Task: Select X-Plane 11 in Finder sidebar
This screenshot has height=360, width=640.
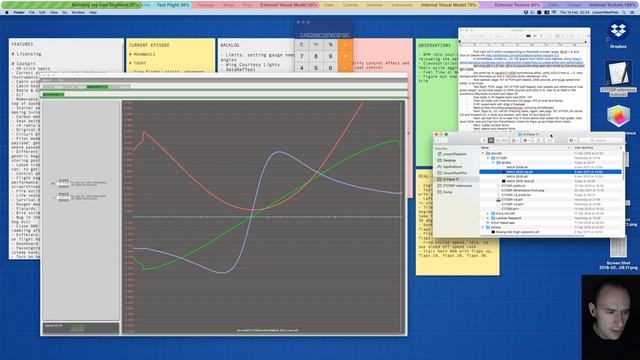Action: pos(451,179)
